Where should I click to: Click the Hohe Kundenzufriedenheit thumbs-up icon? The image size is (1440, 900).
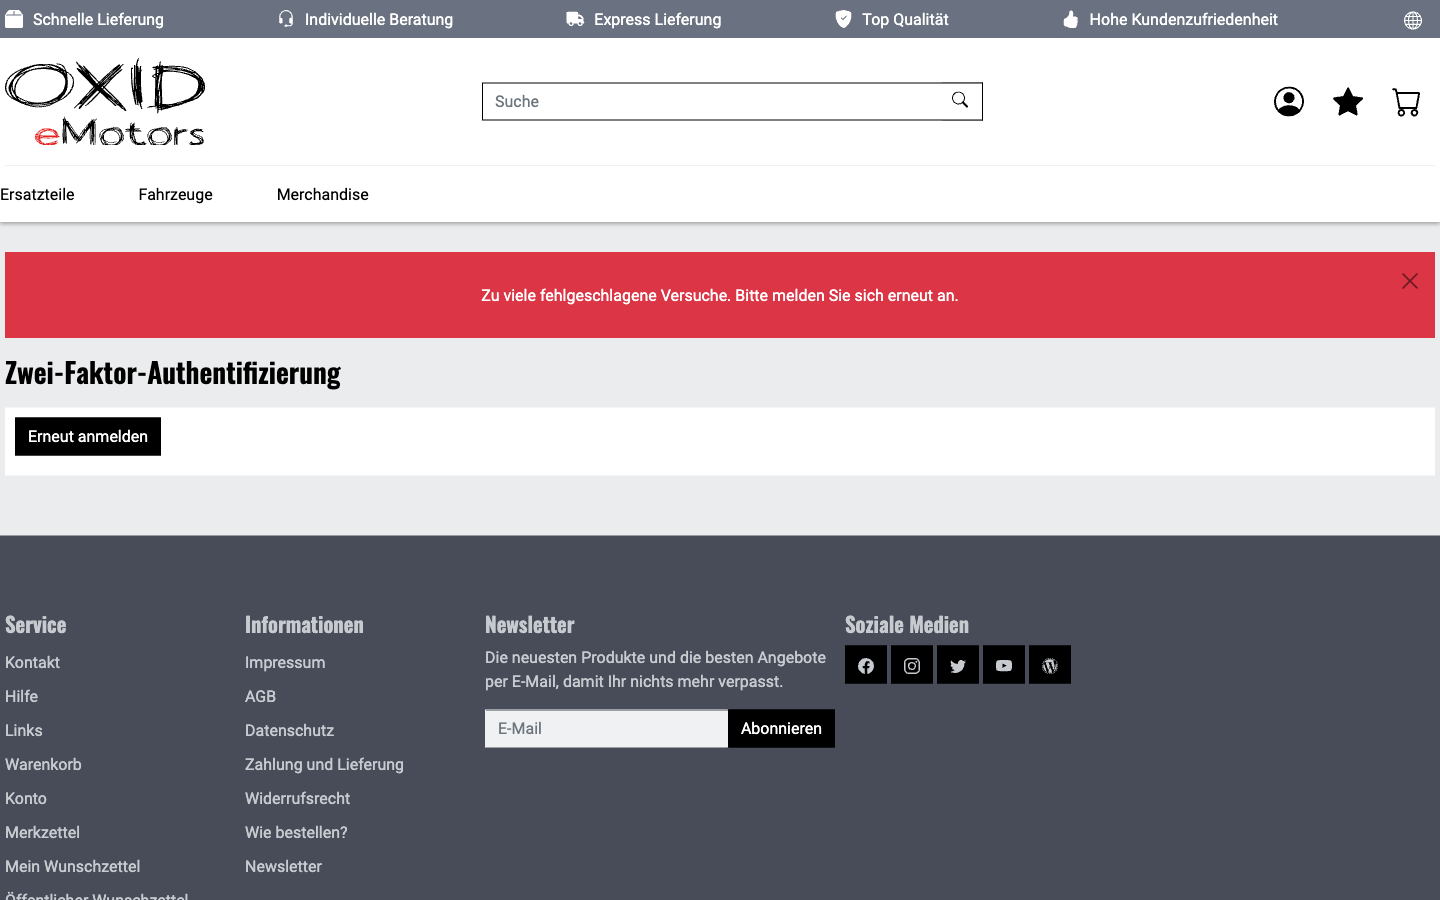click(1071, 19)
